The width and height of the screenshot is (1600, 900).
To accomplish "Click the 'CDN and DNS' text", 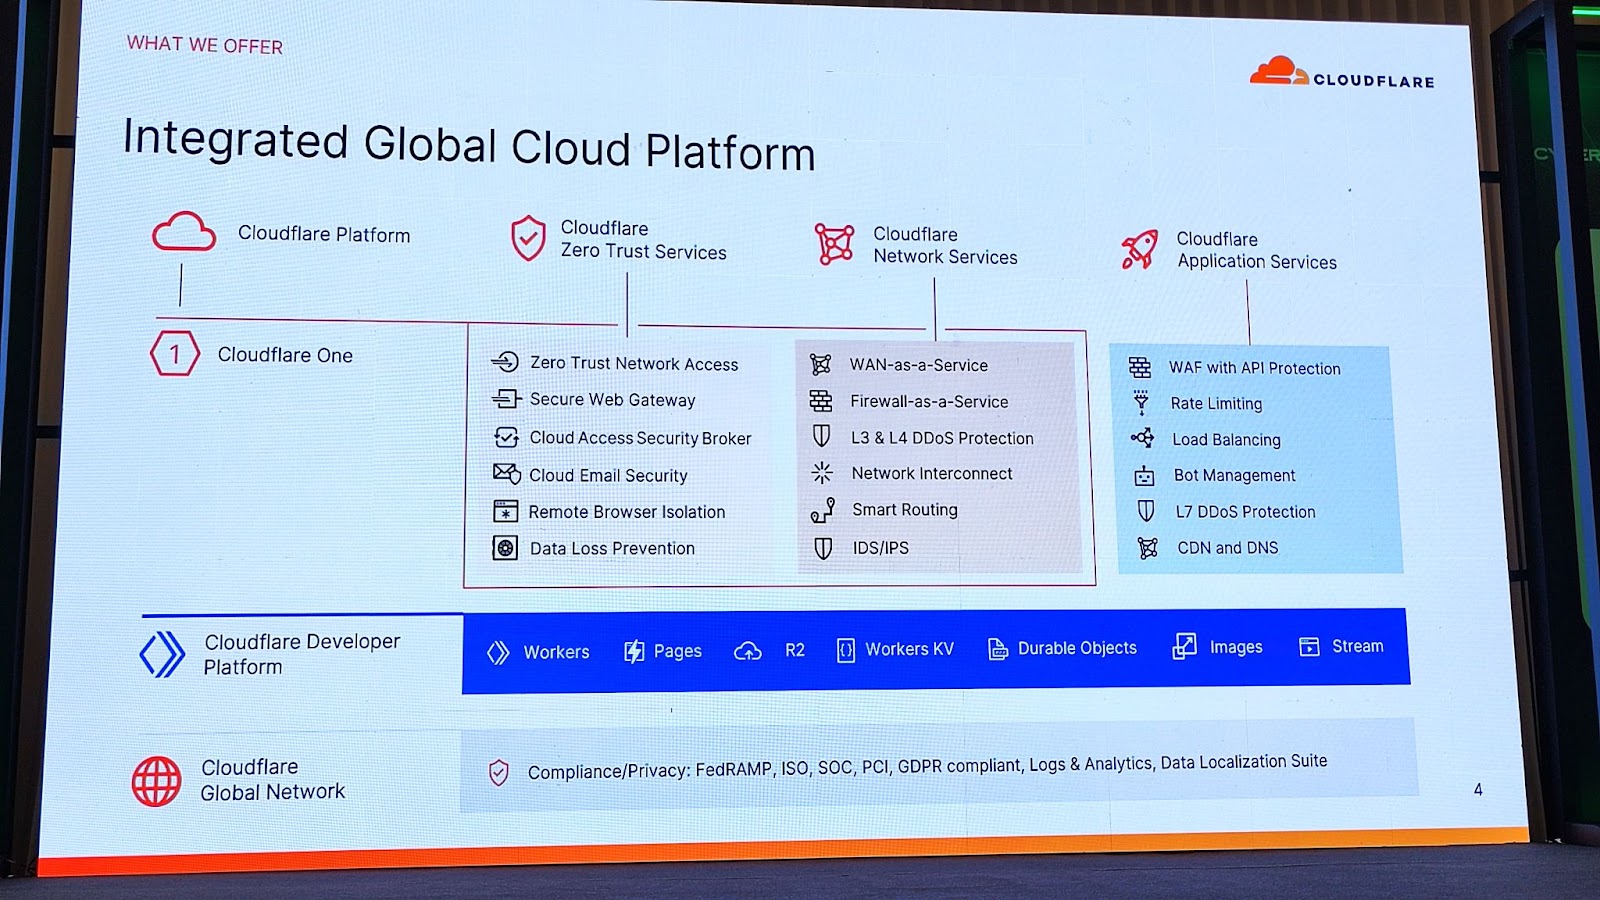I will tap(1228, 547).
